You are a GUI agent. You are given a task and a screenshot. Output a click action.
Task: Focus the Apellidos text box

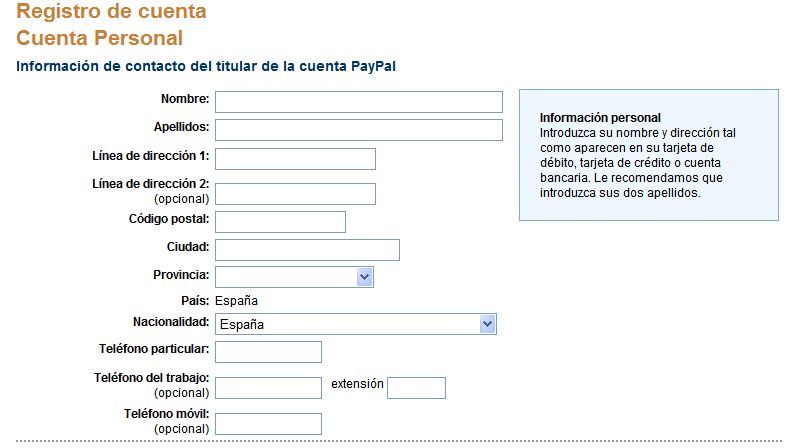359,130
